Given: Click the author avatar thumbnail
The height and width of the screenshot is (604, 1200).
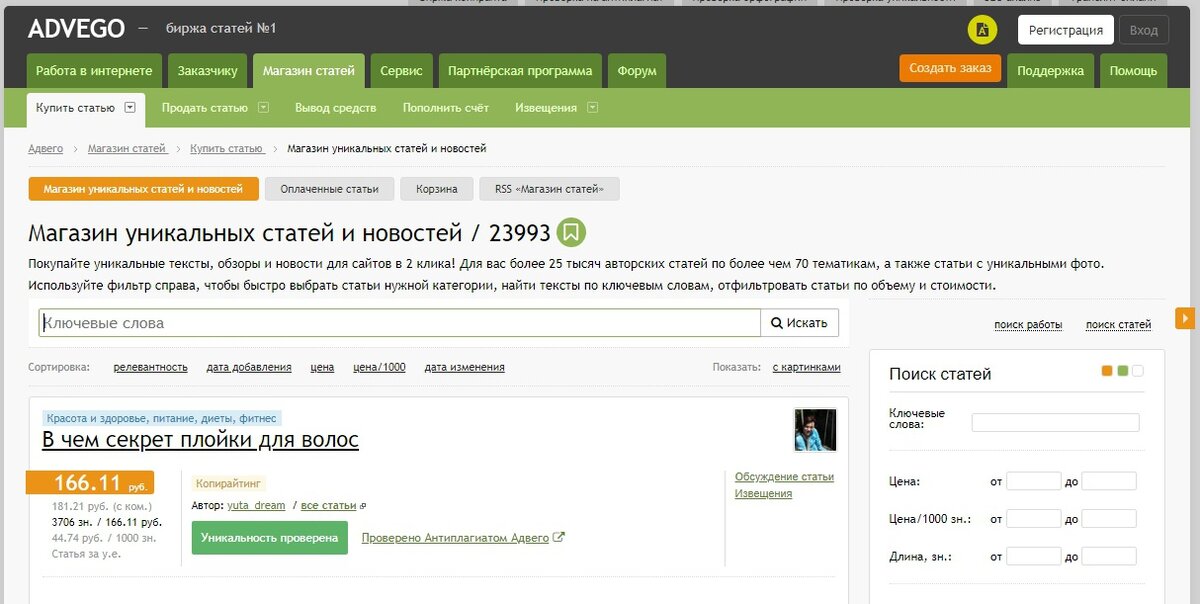Looking at the screenshot, I should click(x=815, y=430).
